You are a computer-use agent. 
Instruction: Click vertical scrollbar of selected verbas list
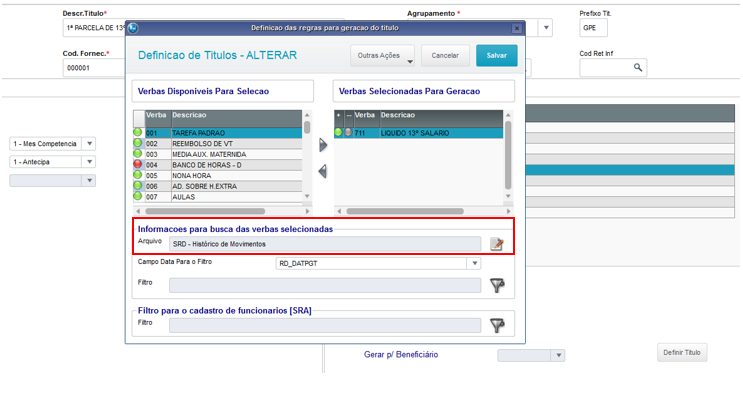click(x=508, y=155)
